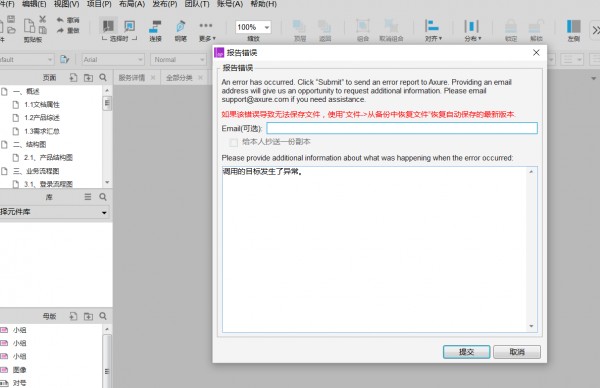Open the 视图(V) menu
The width and height of the screenshot is (600, 388).
[x=66, y=4]
